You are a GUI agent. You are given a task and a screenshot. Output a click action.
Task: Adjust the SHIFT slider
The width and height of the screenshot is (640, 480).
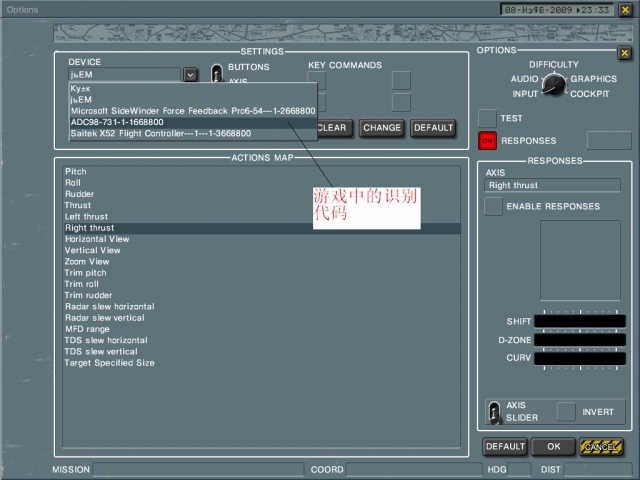coord(580,321)
